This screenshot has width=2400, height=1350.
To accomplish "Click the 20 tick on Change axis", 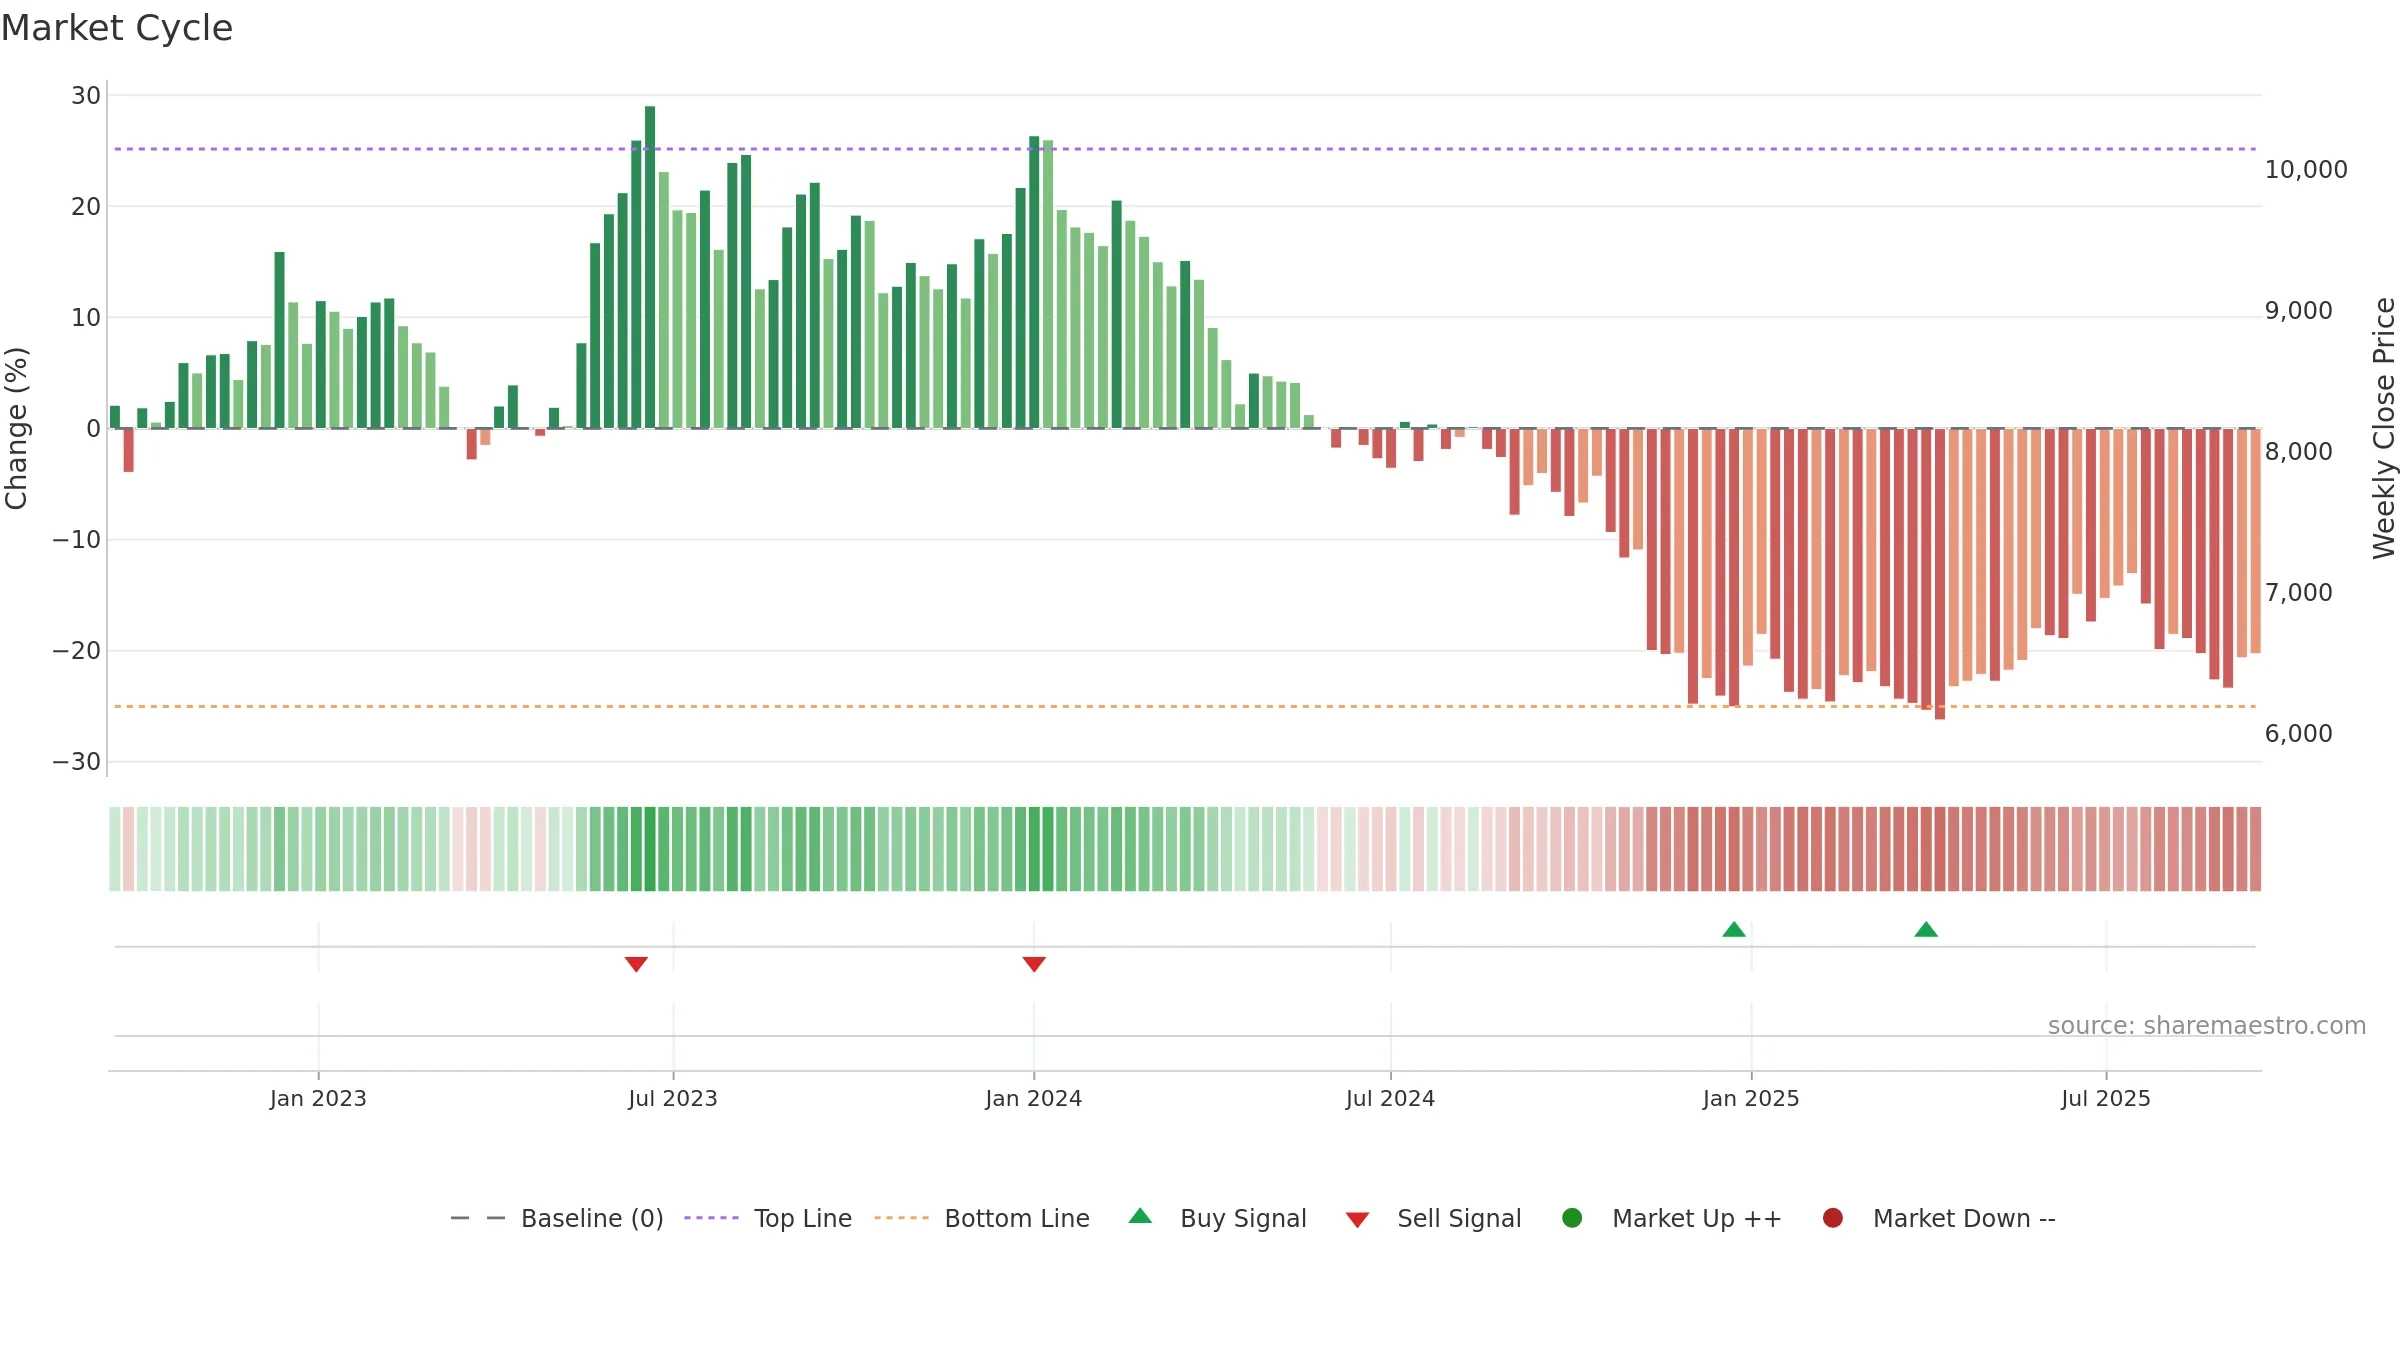I will (86, 207).
